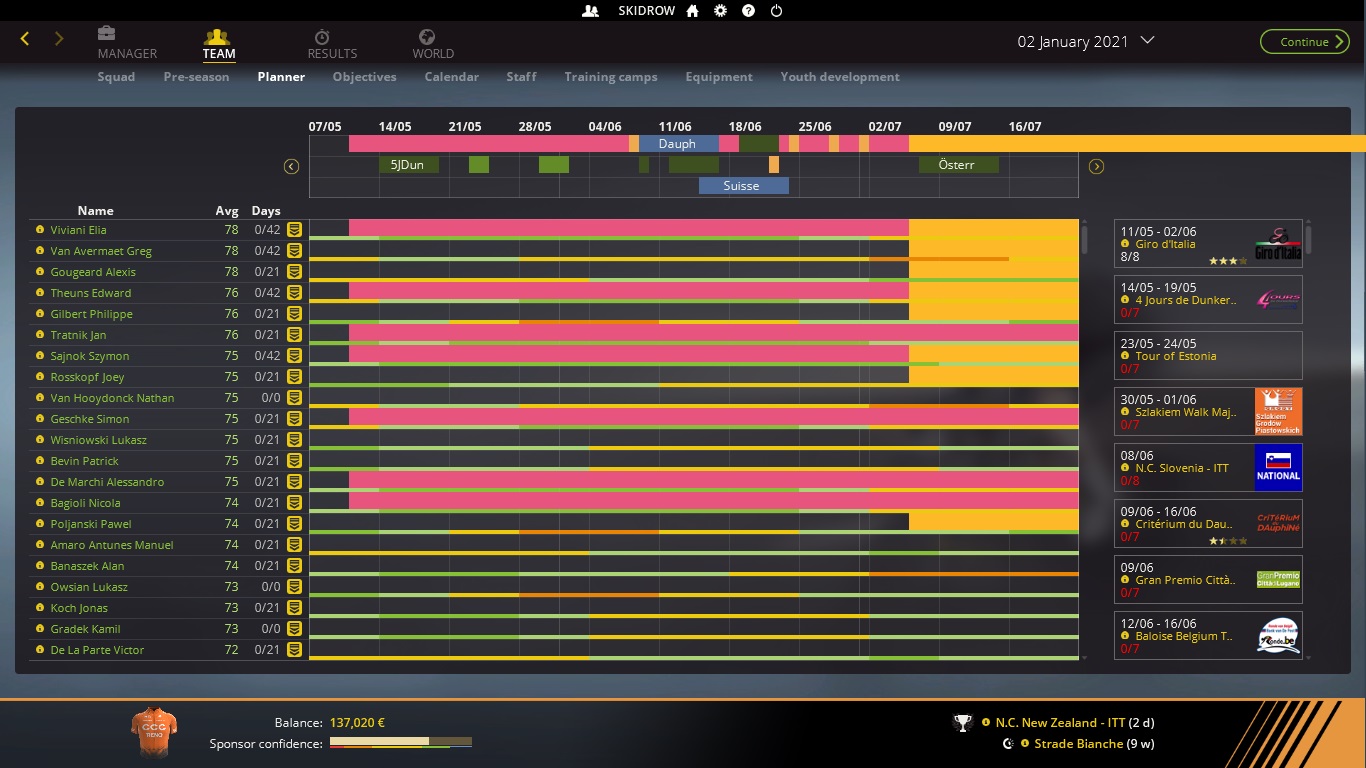
Task: Click the home icon in top bar
Action: pyautogui.click(x=692, y=11)
